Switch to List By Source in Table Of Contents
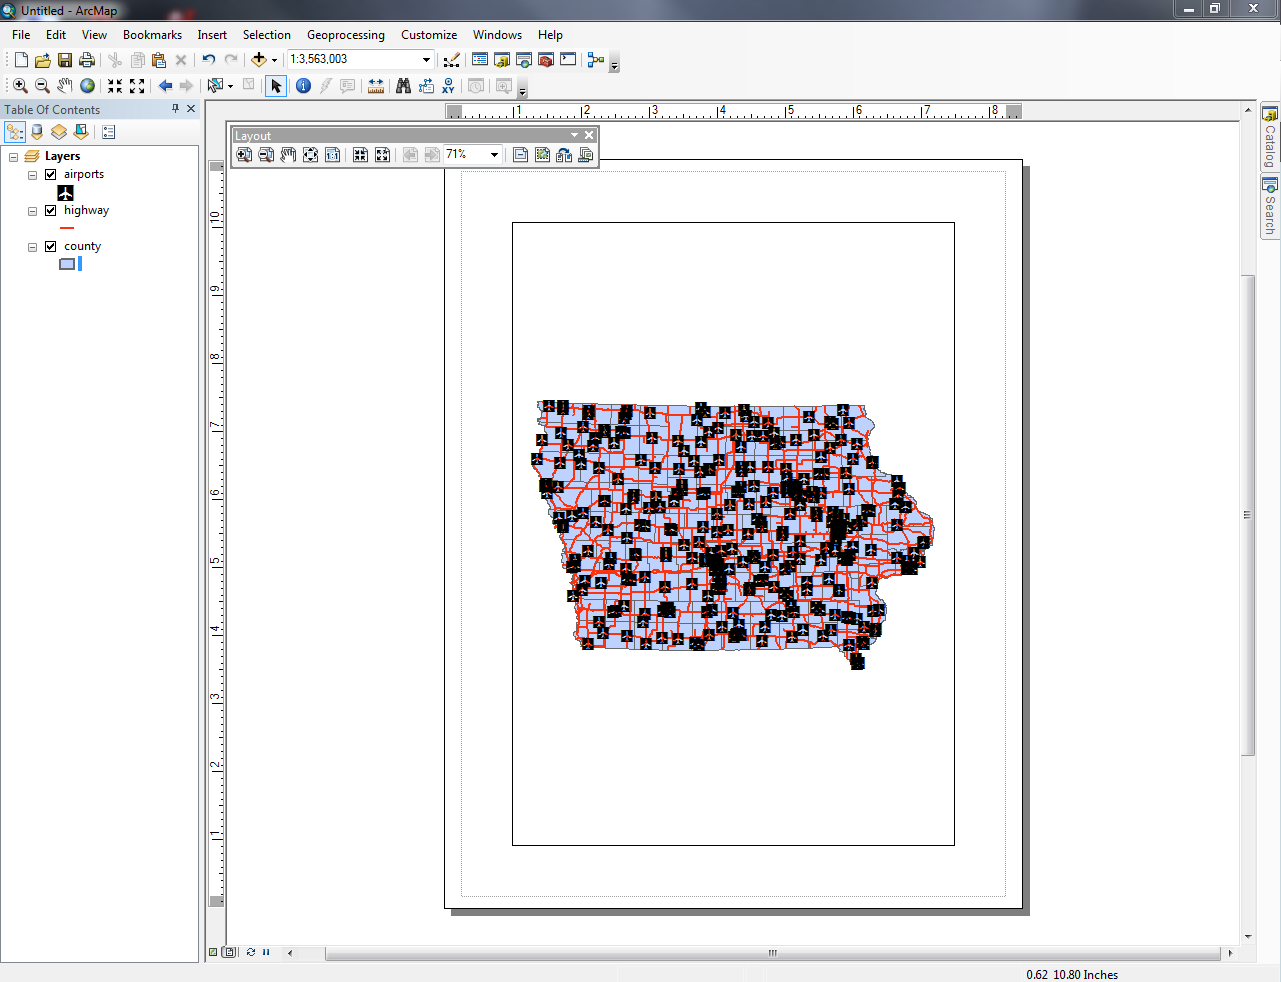Viewport: 1281px width, 982px height. pos(36,131)
